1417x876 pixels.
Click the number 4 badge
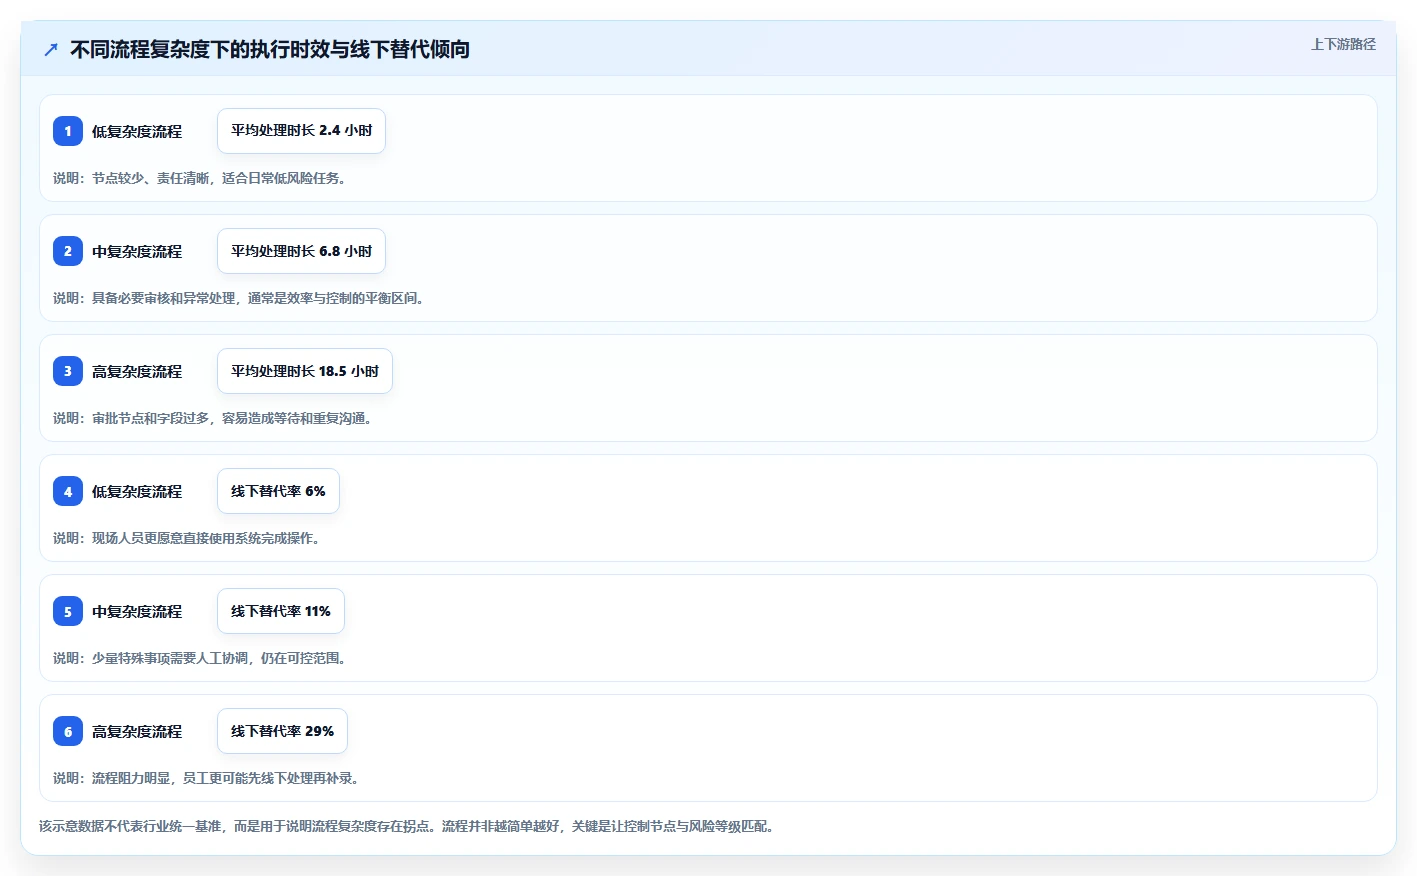68,491
